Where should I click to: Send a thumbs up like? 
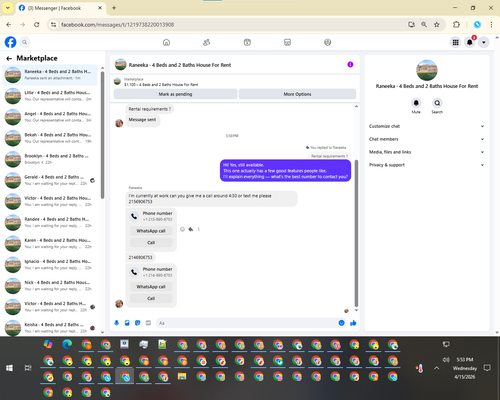click(353, 323)
